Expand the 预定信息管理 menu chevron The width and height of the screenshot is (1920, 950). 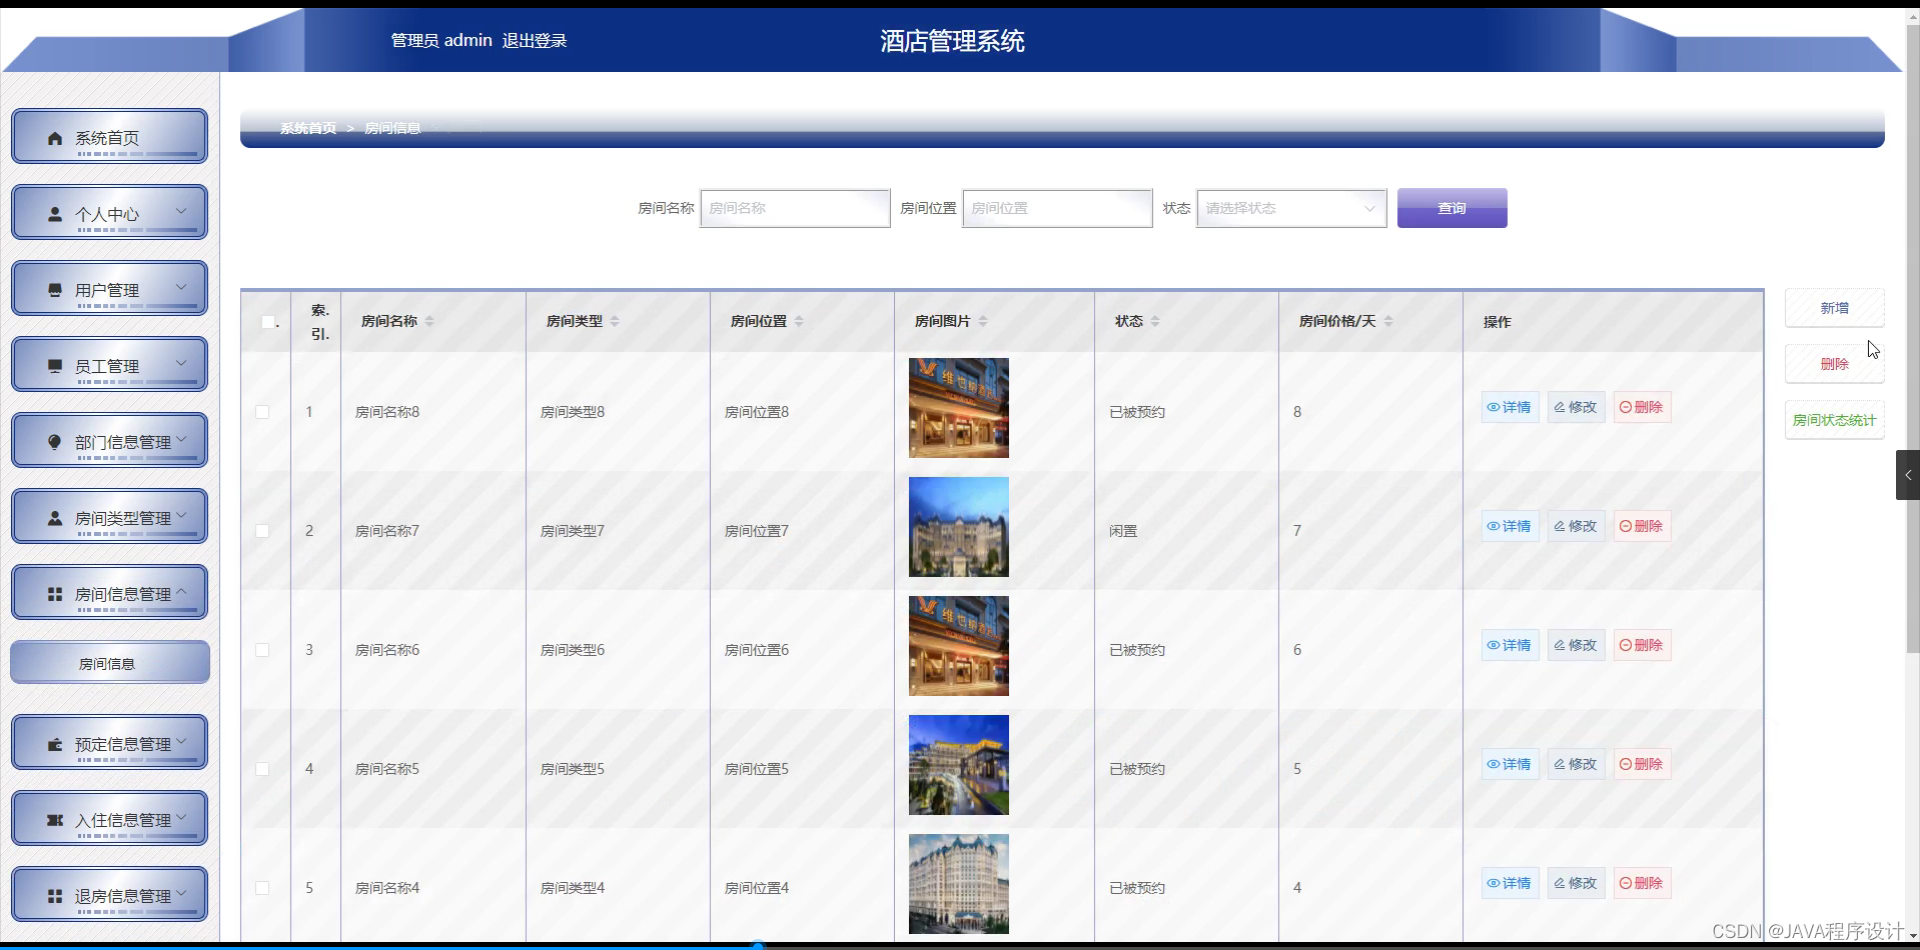[181, 741]
